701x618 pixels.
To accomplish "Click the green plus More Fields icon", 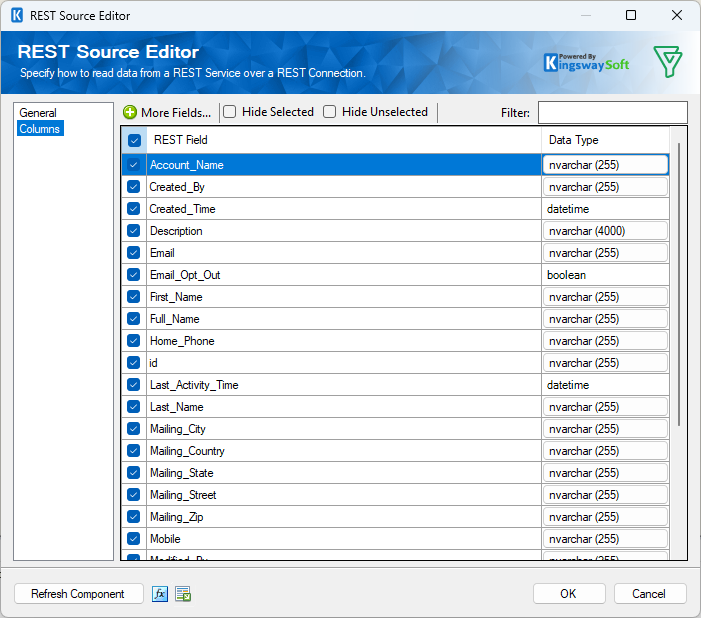I will coord(130,112).
